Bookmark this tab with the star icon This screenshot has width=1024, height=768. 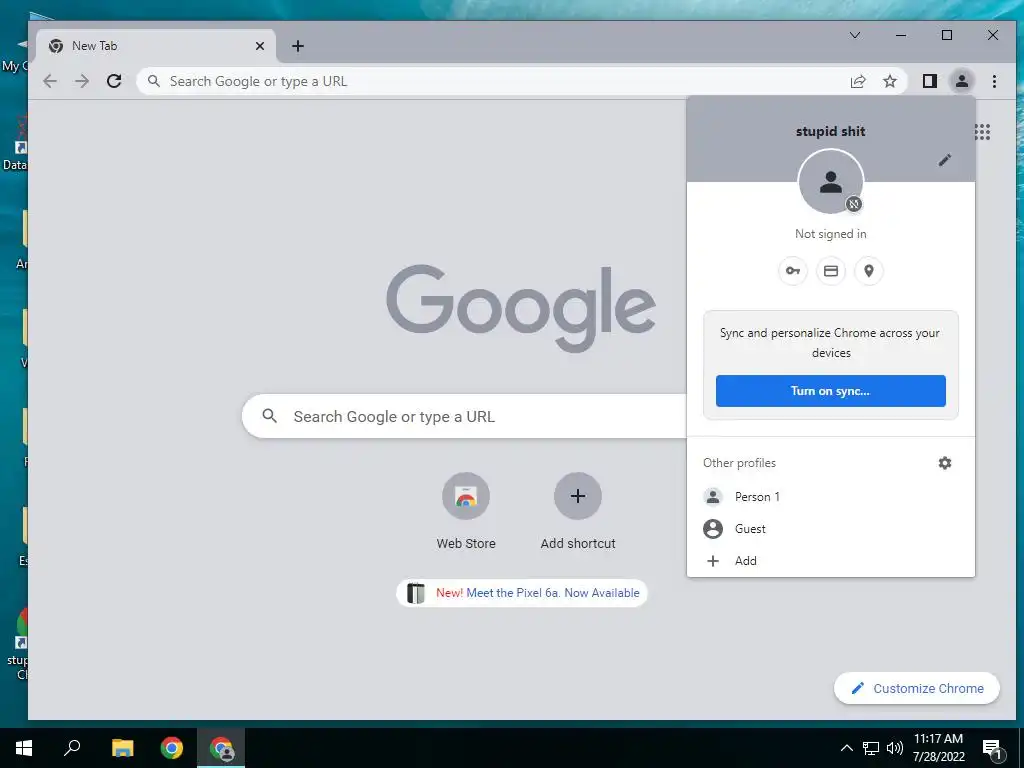889,81
